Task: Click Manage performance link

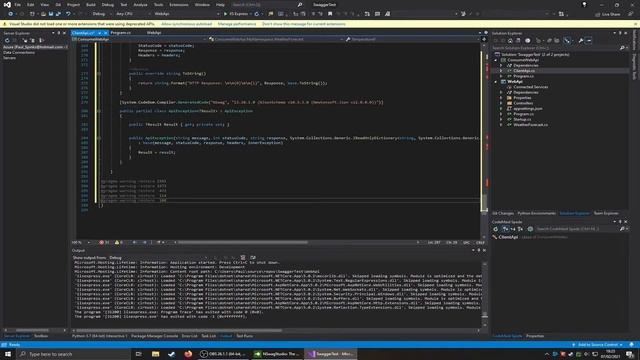Action: click(x=237, y=24)
